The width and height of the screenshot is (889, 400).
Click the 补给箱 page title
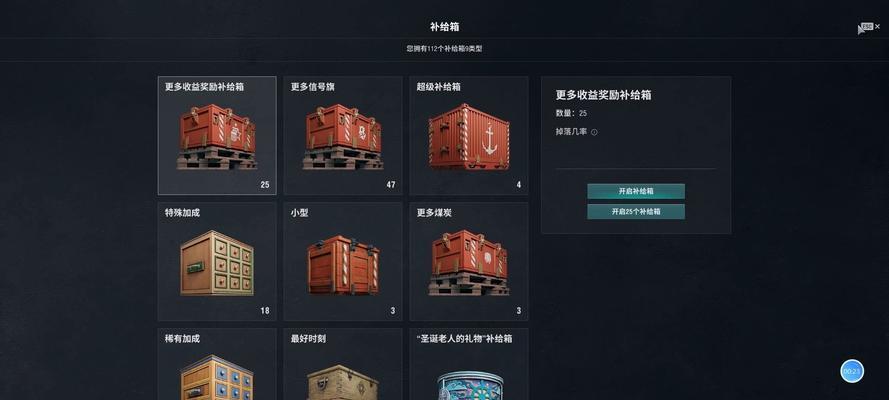click(x=444, y=26)
